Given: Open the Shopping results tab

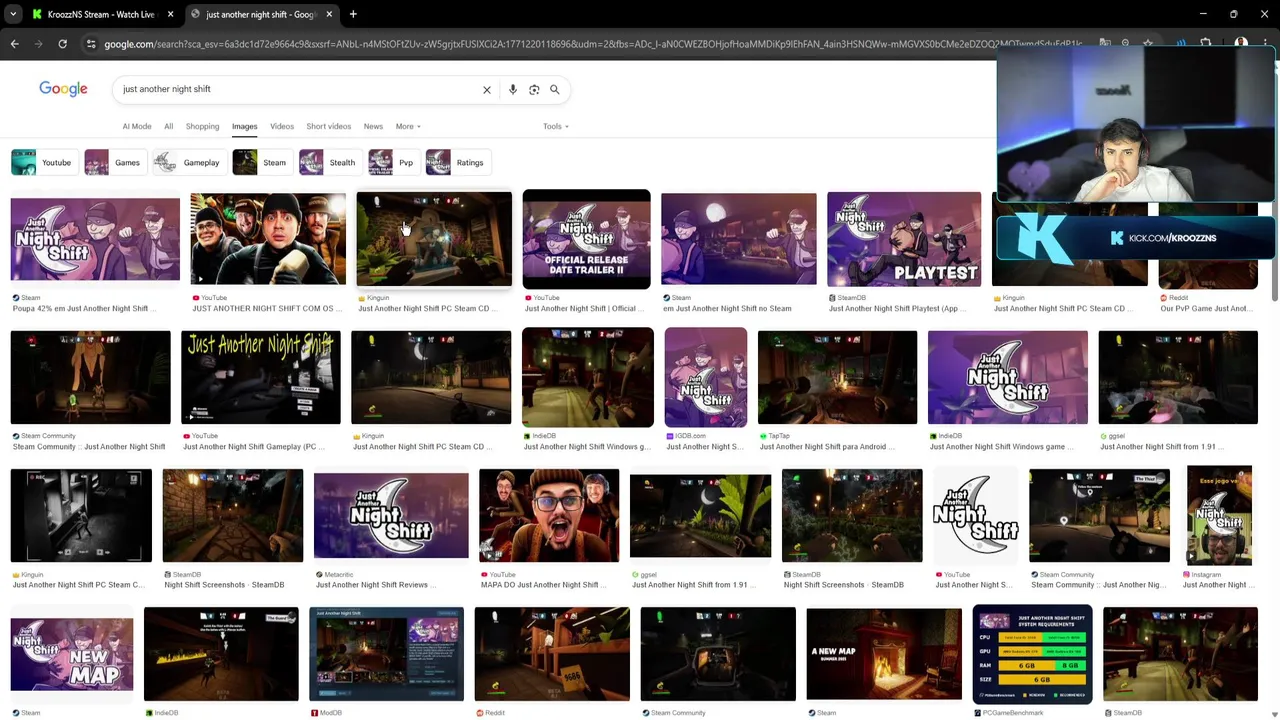Looking at the screenshot, I should click(x=202, y=126).
